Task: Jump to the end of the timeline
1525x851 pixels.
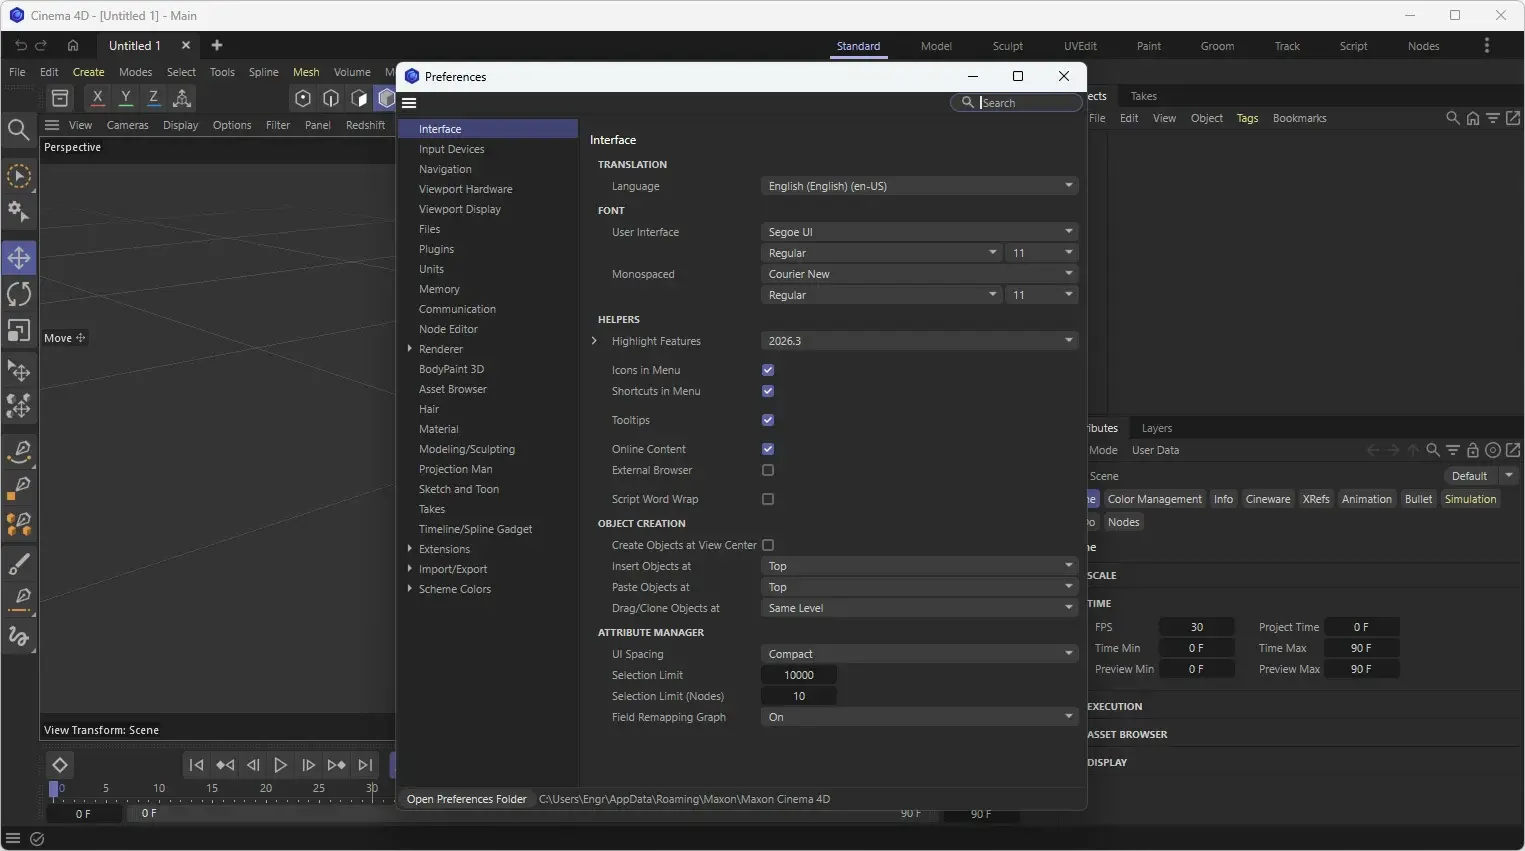Action: 365,765
